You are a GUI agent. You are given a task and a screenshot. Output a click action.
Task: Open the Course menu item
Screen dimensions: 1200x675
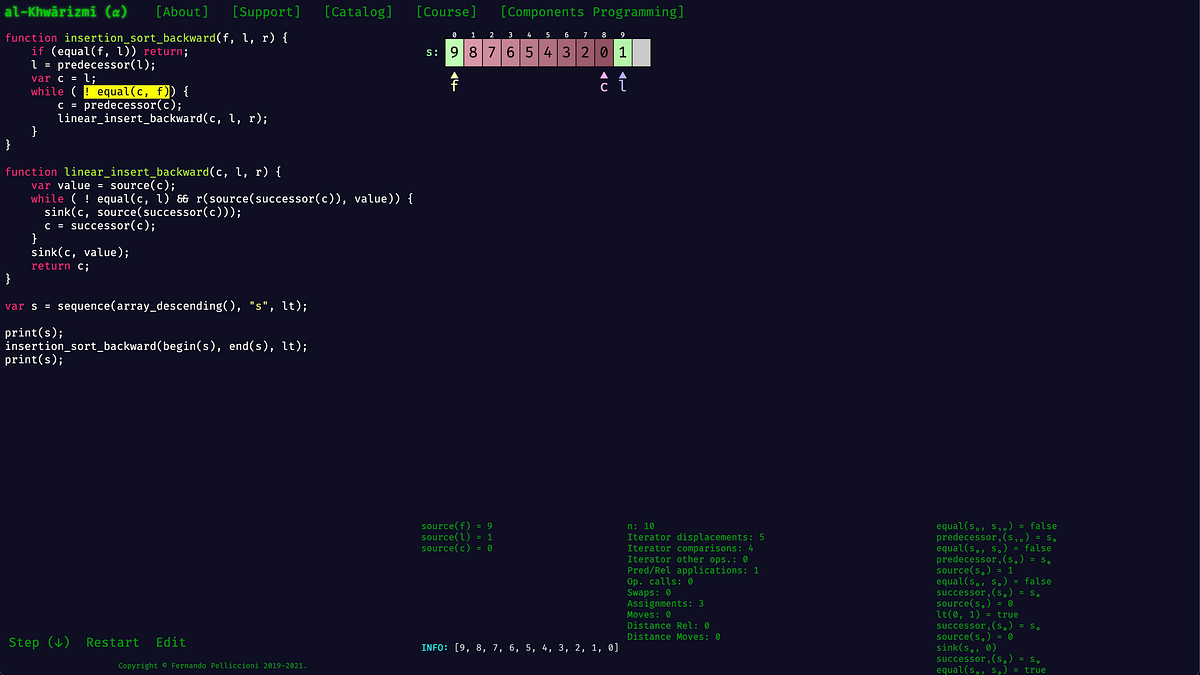pos(446,12)
